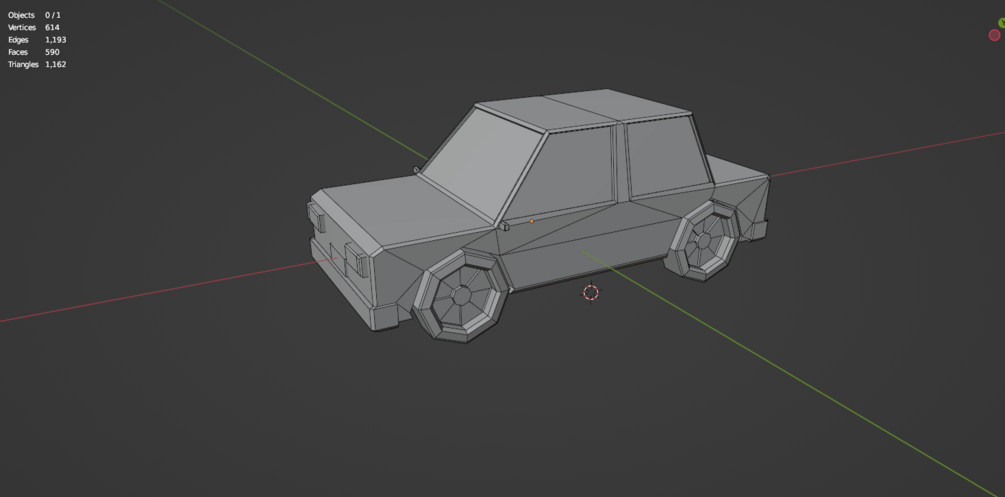Select the orange object origin dot on the car

click(531, 221)
